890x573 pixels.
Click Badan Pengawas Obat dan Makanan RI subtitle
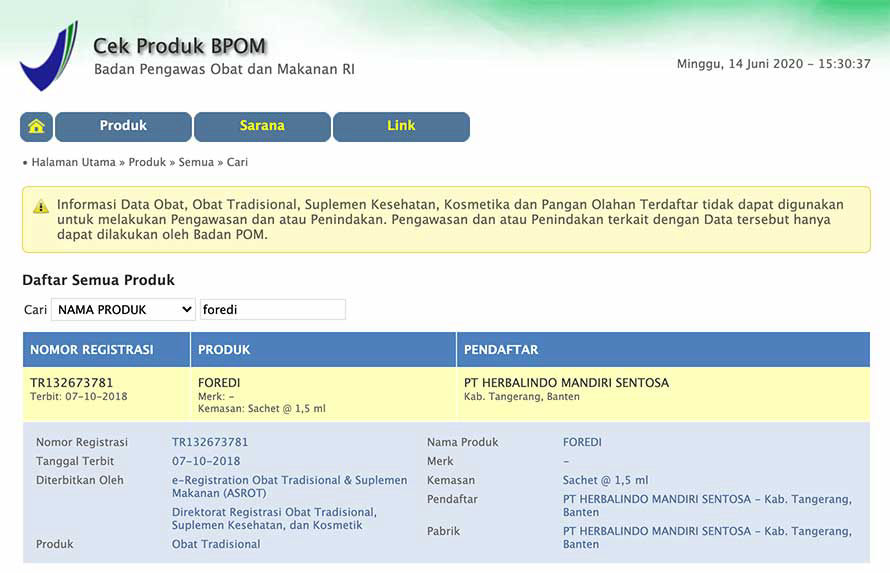(x=224, y=70)
